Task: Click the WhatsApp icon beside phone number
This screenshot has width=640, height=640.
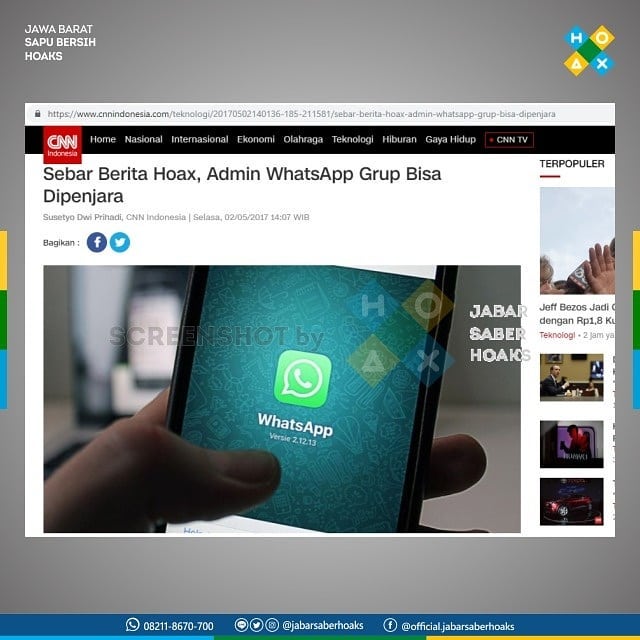Action: pyautogui.click(x=132, y=624)
